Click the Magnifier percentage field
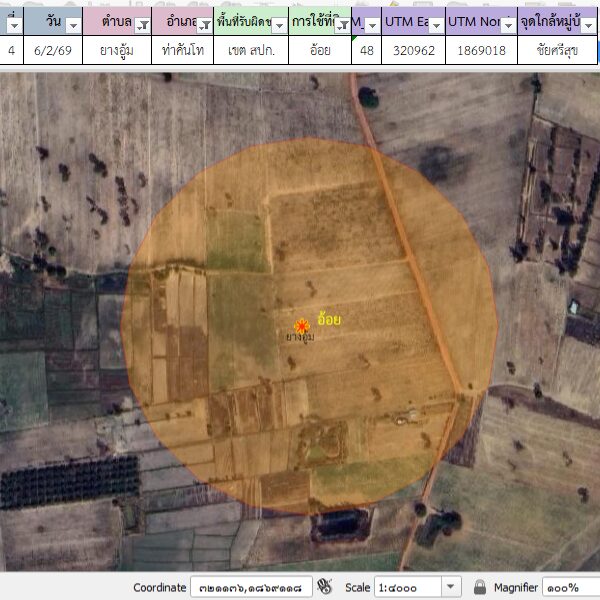The height and width of the screenshot is (600, 600). tap(572, 587)
